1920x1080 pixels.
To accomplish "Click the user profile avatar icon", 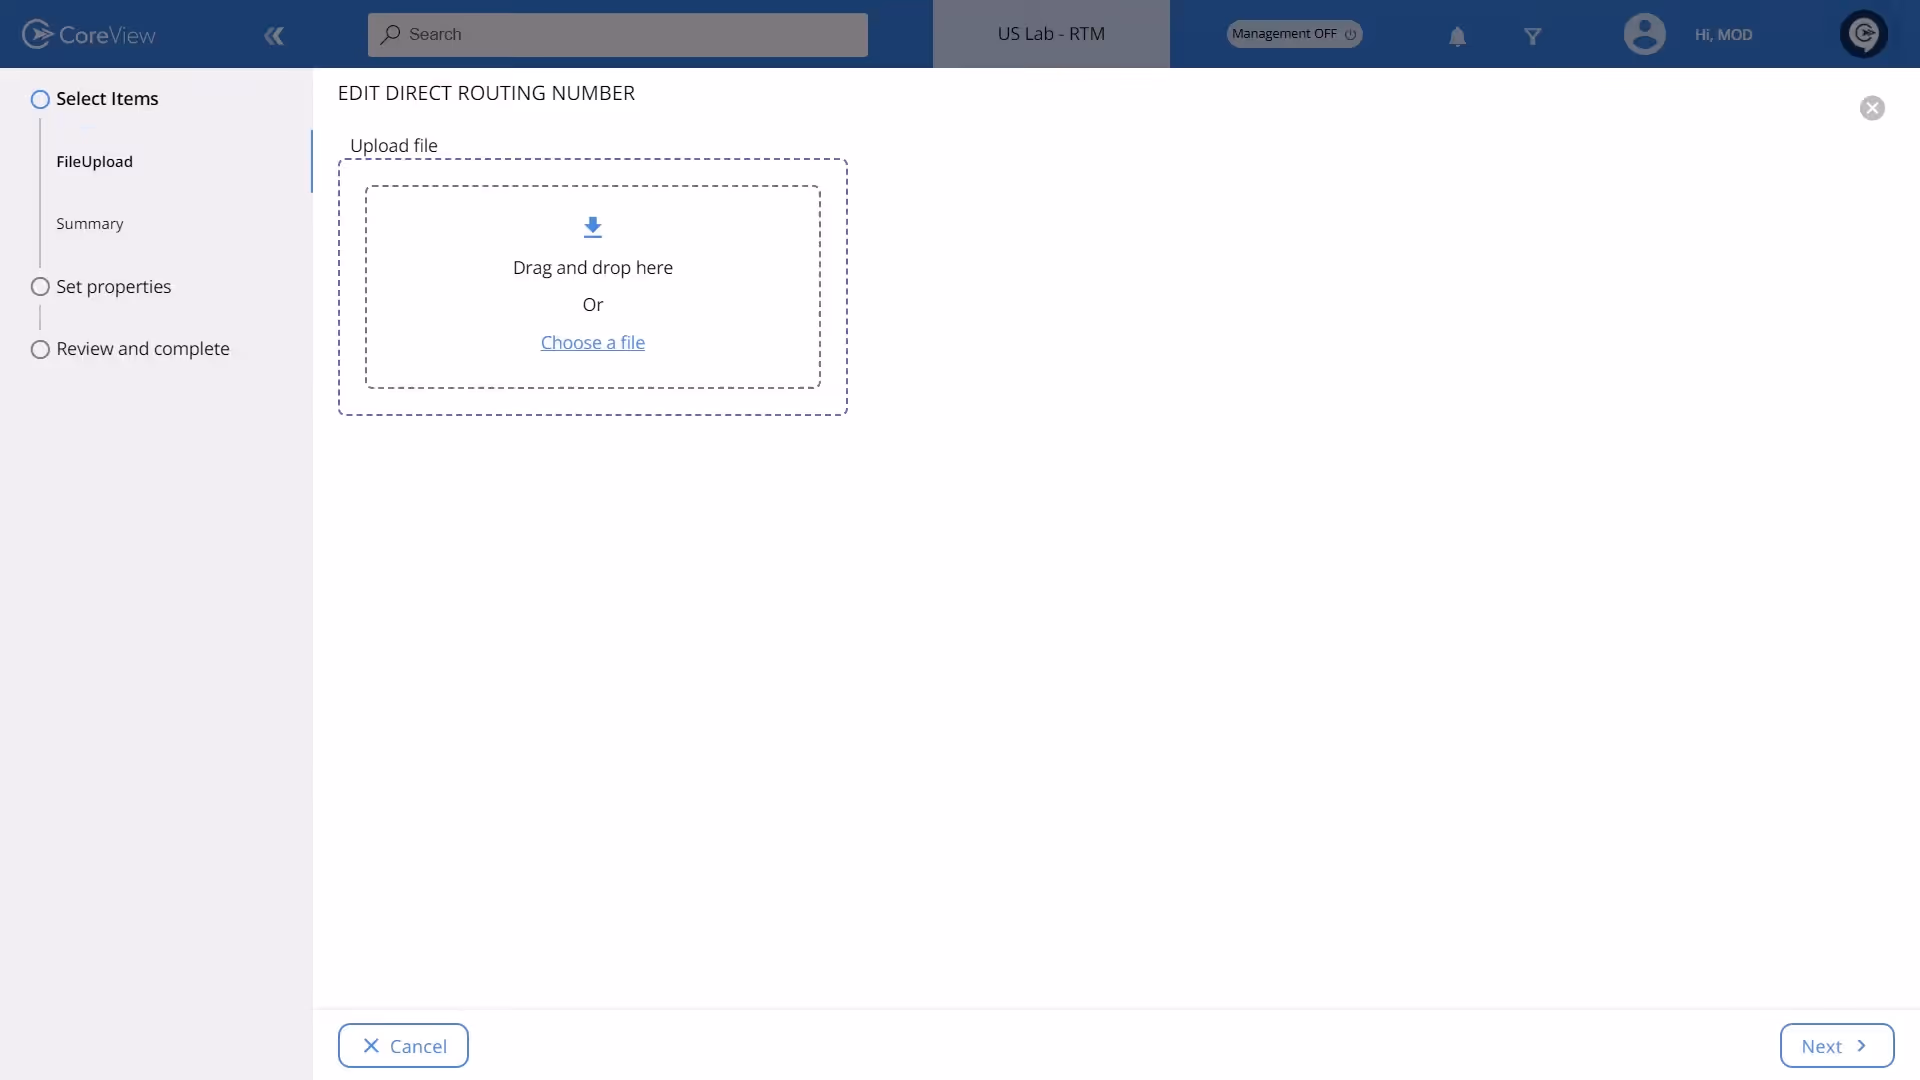I will 1645,33.
